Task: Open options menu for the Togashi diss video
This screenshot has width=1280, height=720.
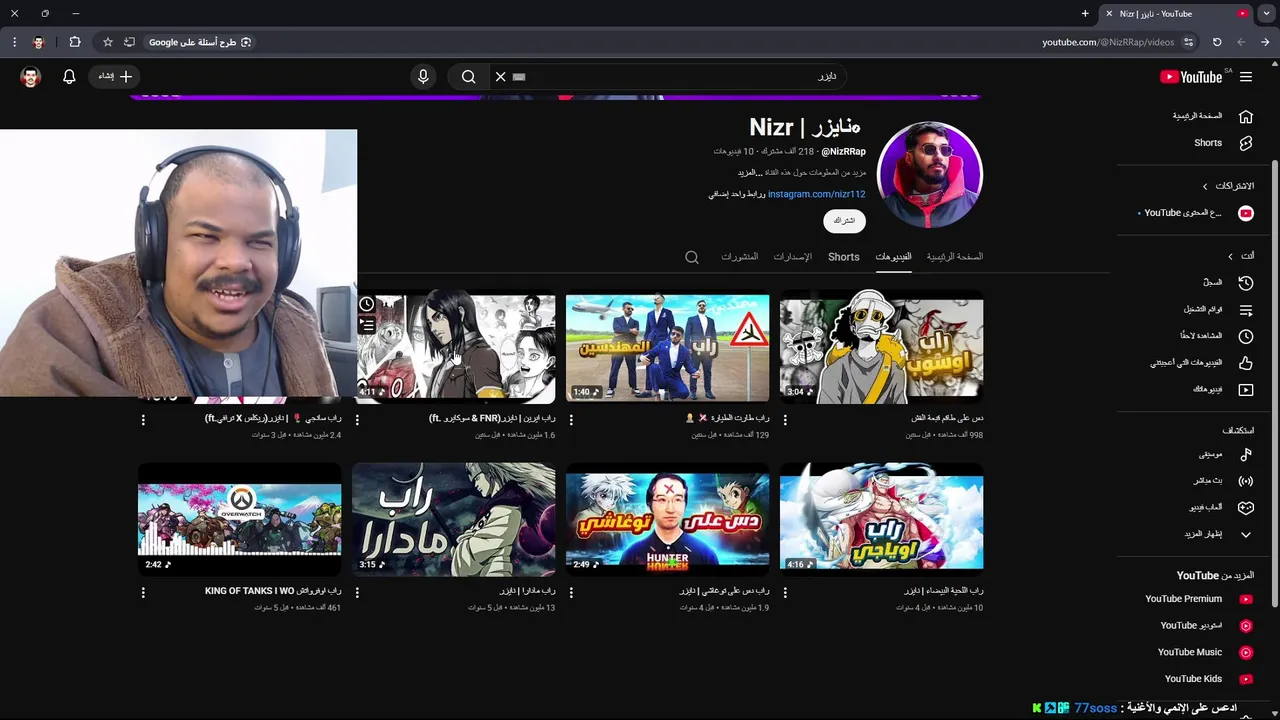Action: (x=571, y=592)
